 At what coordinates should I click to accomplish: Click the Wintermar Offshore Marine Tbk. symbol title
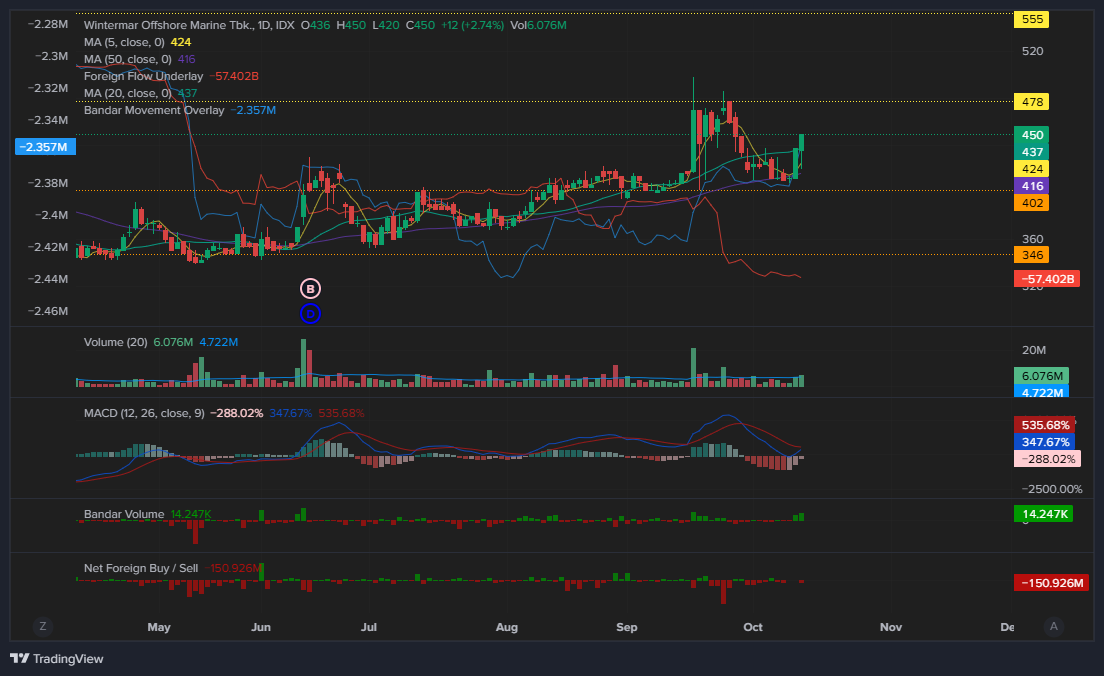[158, 25]
